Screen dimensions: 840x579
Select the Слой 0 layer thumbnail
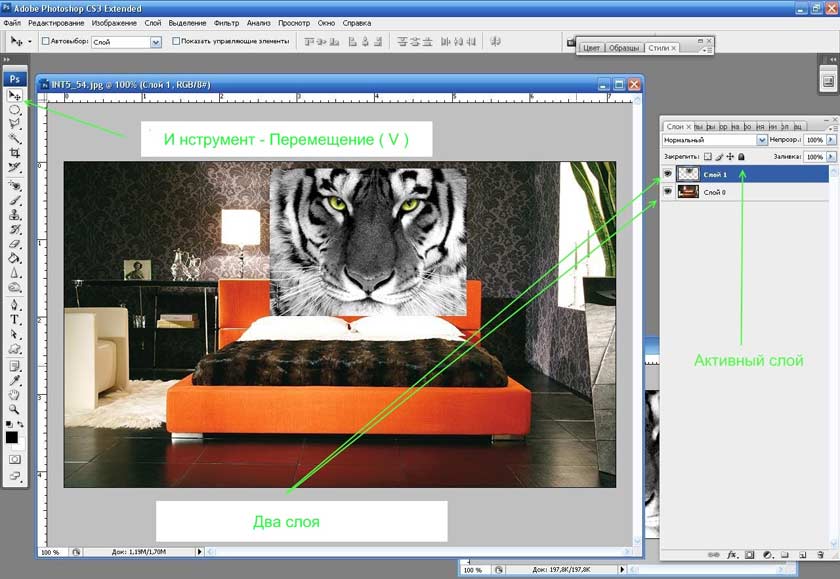tap(688, 192)
